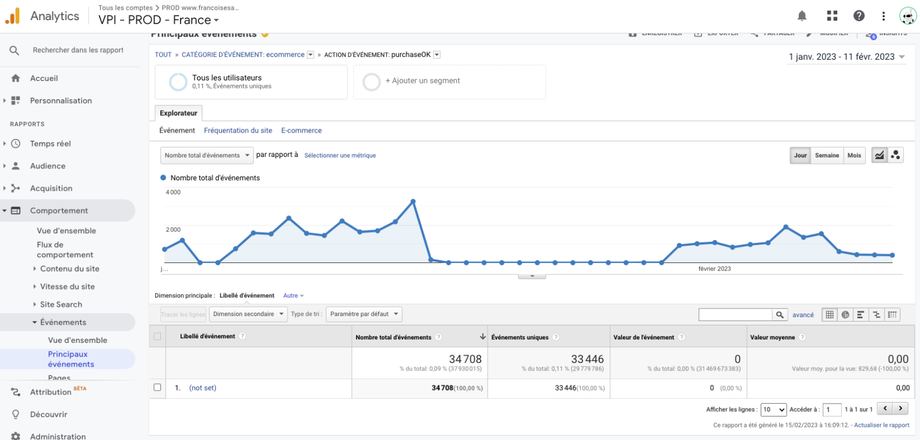The height and width of the screenshot is (440, 920).
Task: Click the avancé filter link
Action: click(803, 315)
